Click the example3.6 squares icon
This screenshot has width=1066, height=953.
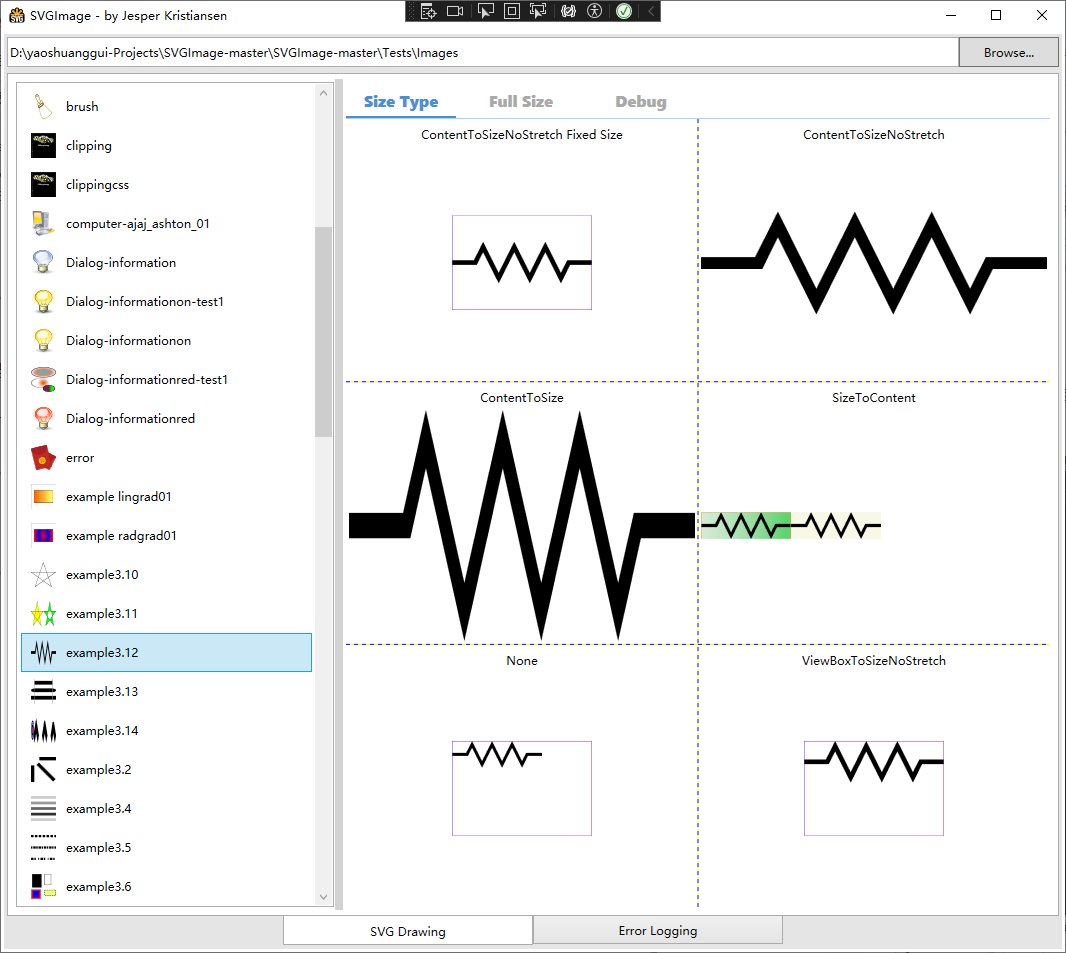click(x=43, y=886)
